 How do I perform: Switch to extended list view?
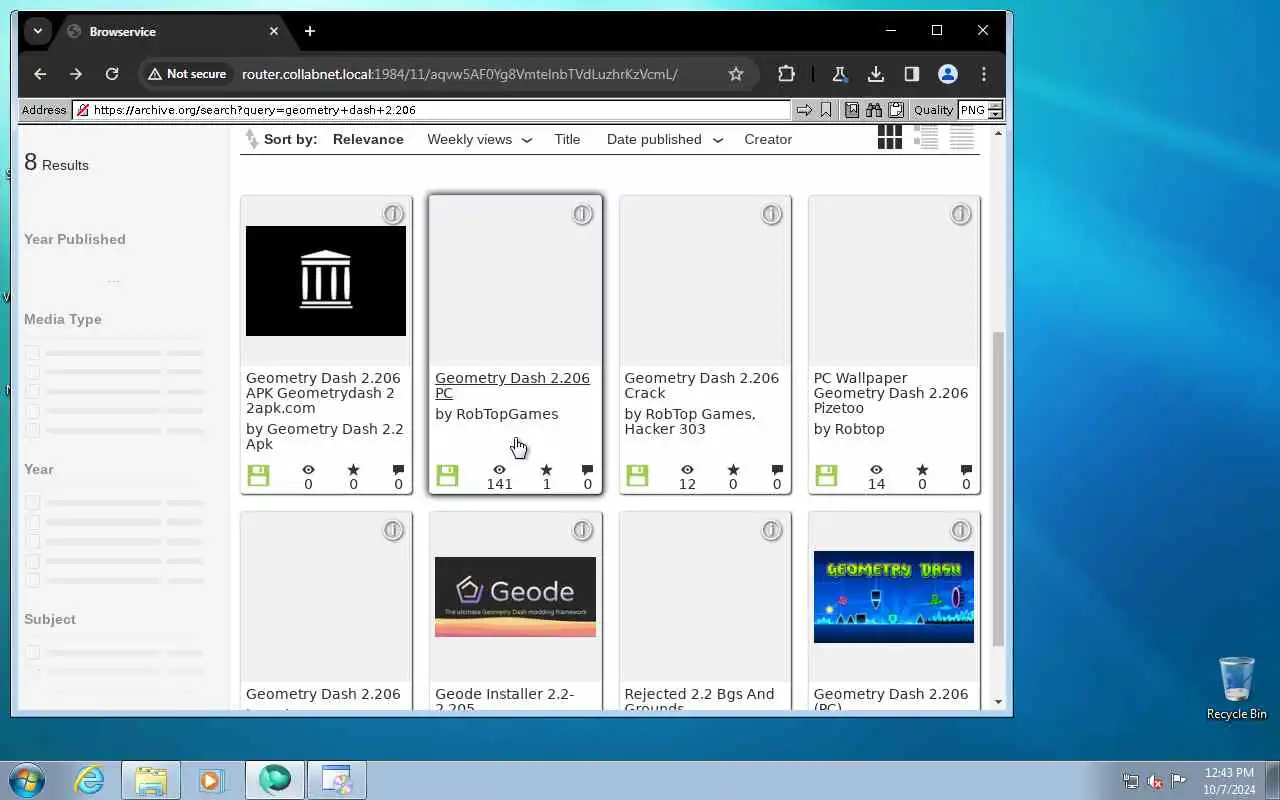tap(926, 138)
